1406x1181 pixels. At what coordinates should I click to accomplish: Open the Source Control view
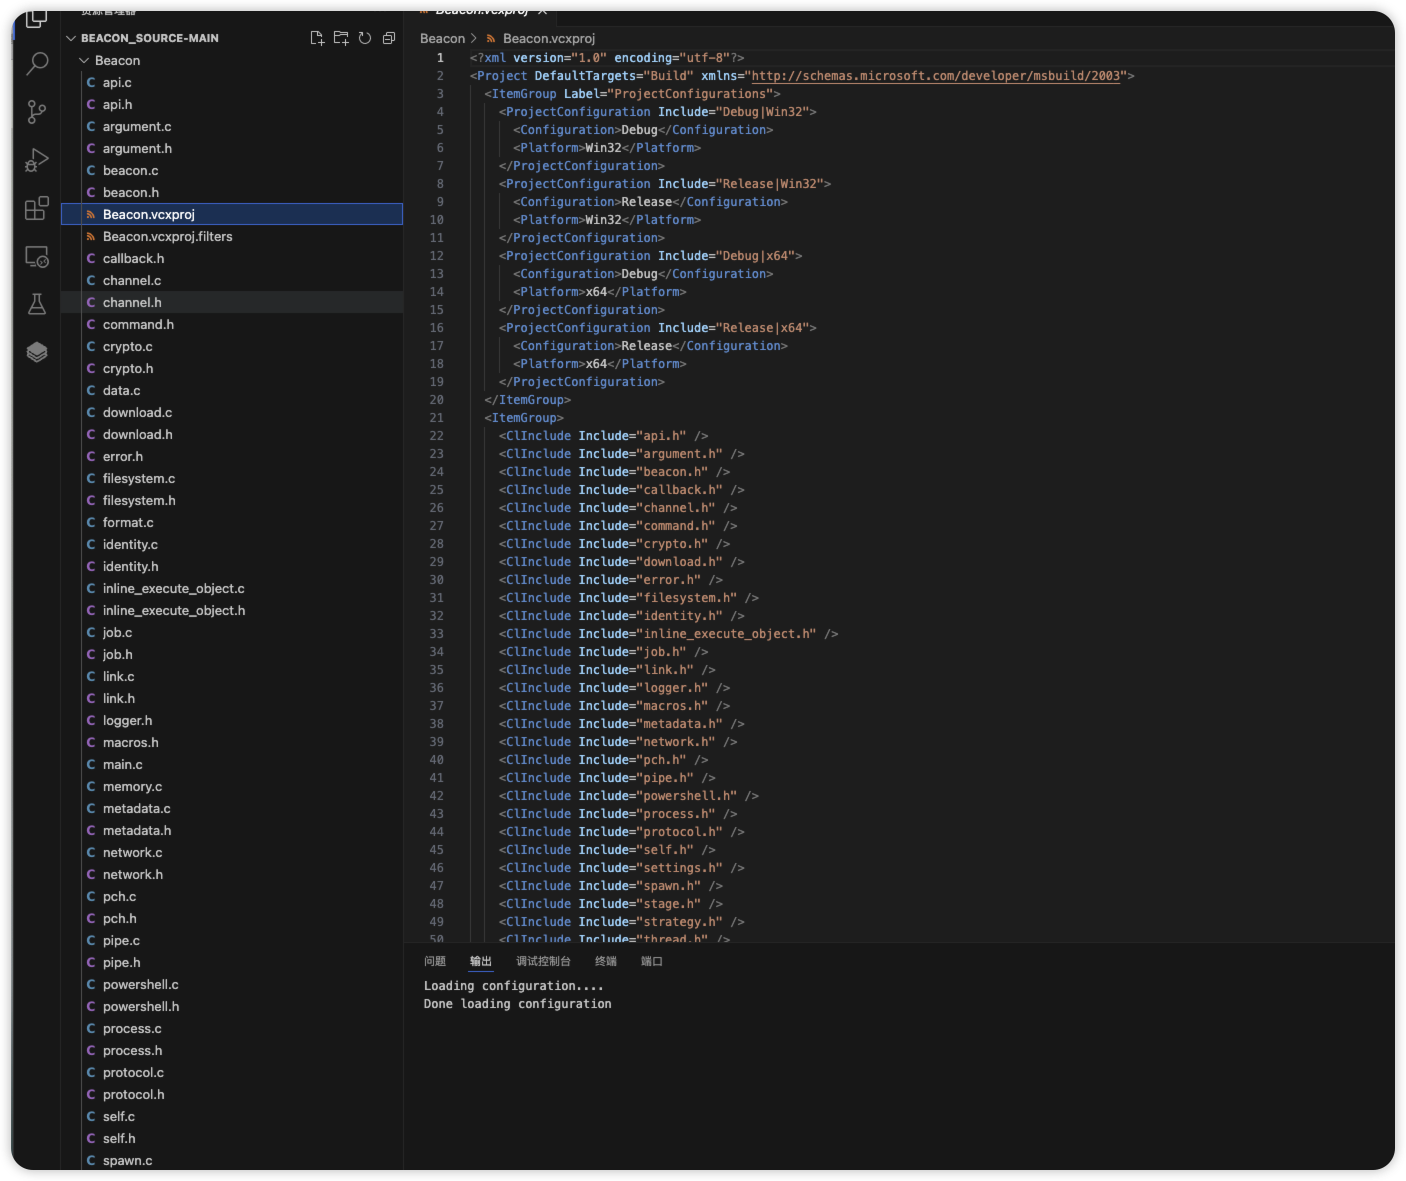tap(37, 112)
